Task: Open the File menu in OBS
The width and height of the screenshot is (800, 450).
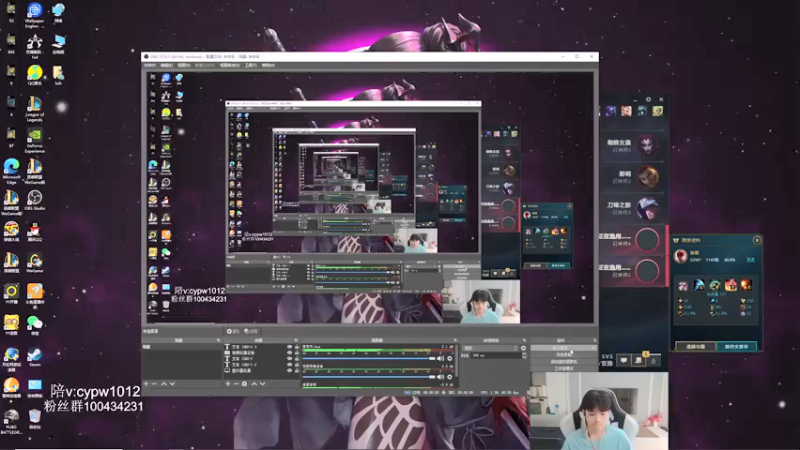Action: 150,65
